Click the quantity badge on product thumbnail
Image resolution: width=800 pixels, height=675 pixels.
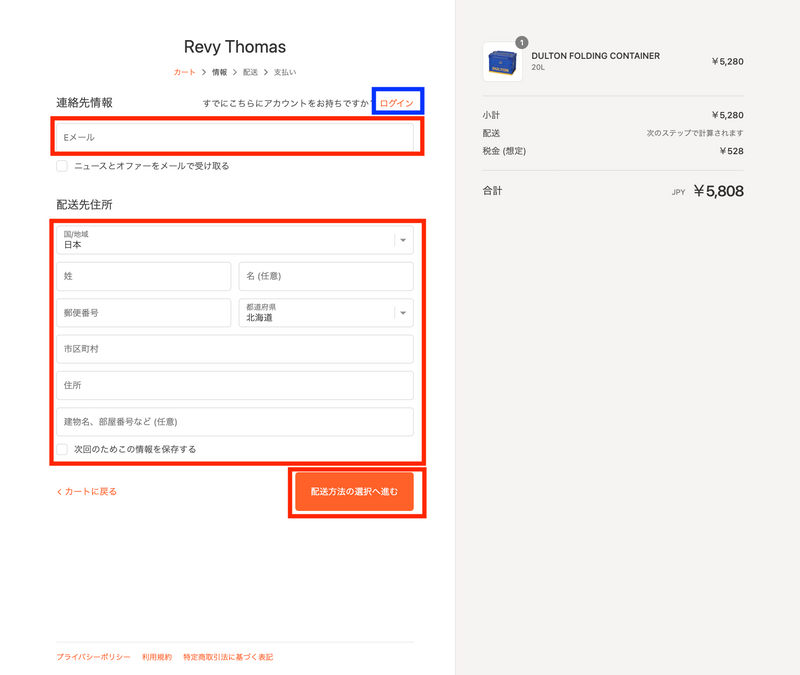click(521, 43)
